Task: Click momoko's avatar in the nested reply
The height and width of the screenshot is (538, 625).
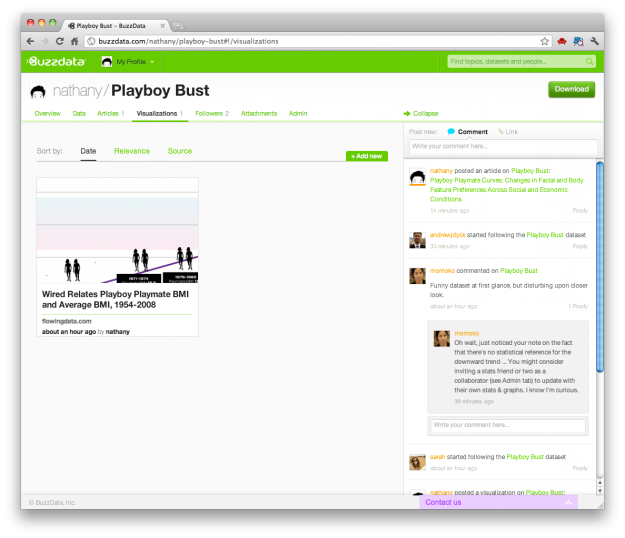Action: [442, 338]
